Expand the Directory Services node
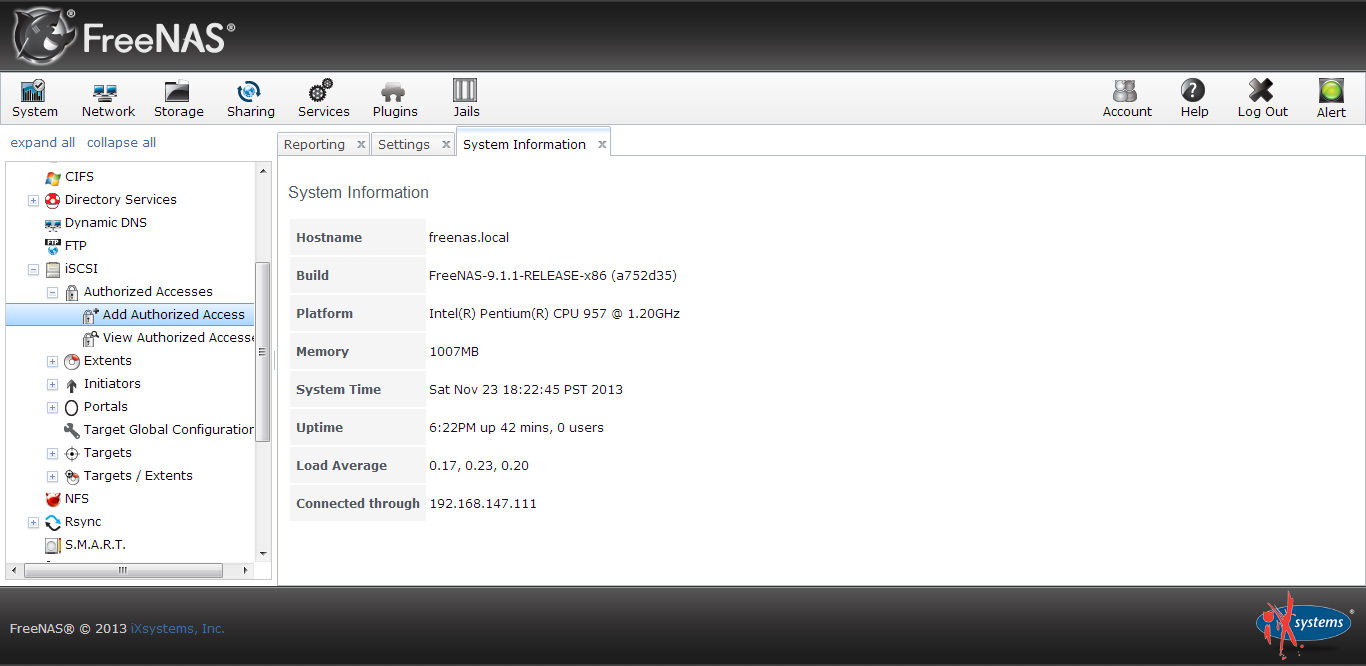 click(33, 200)
